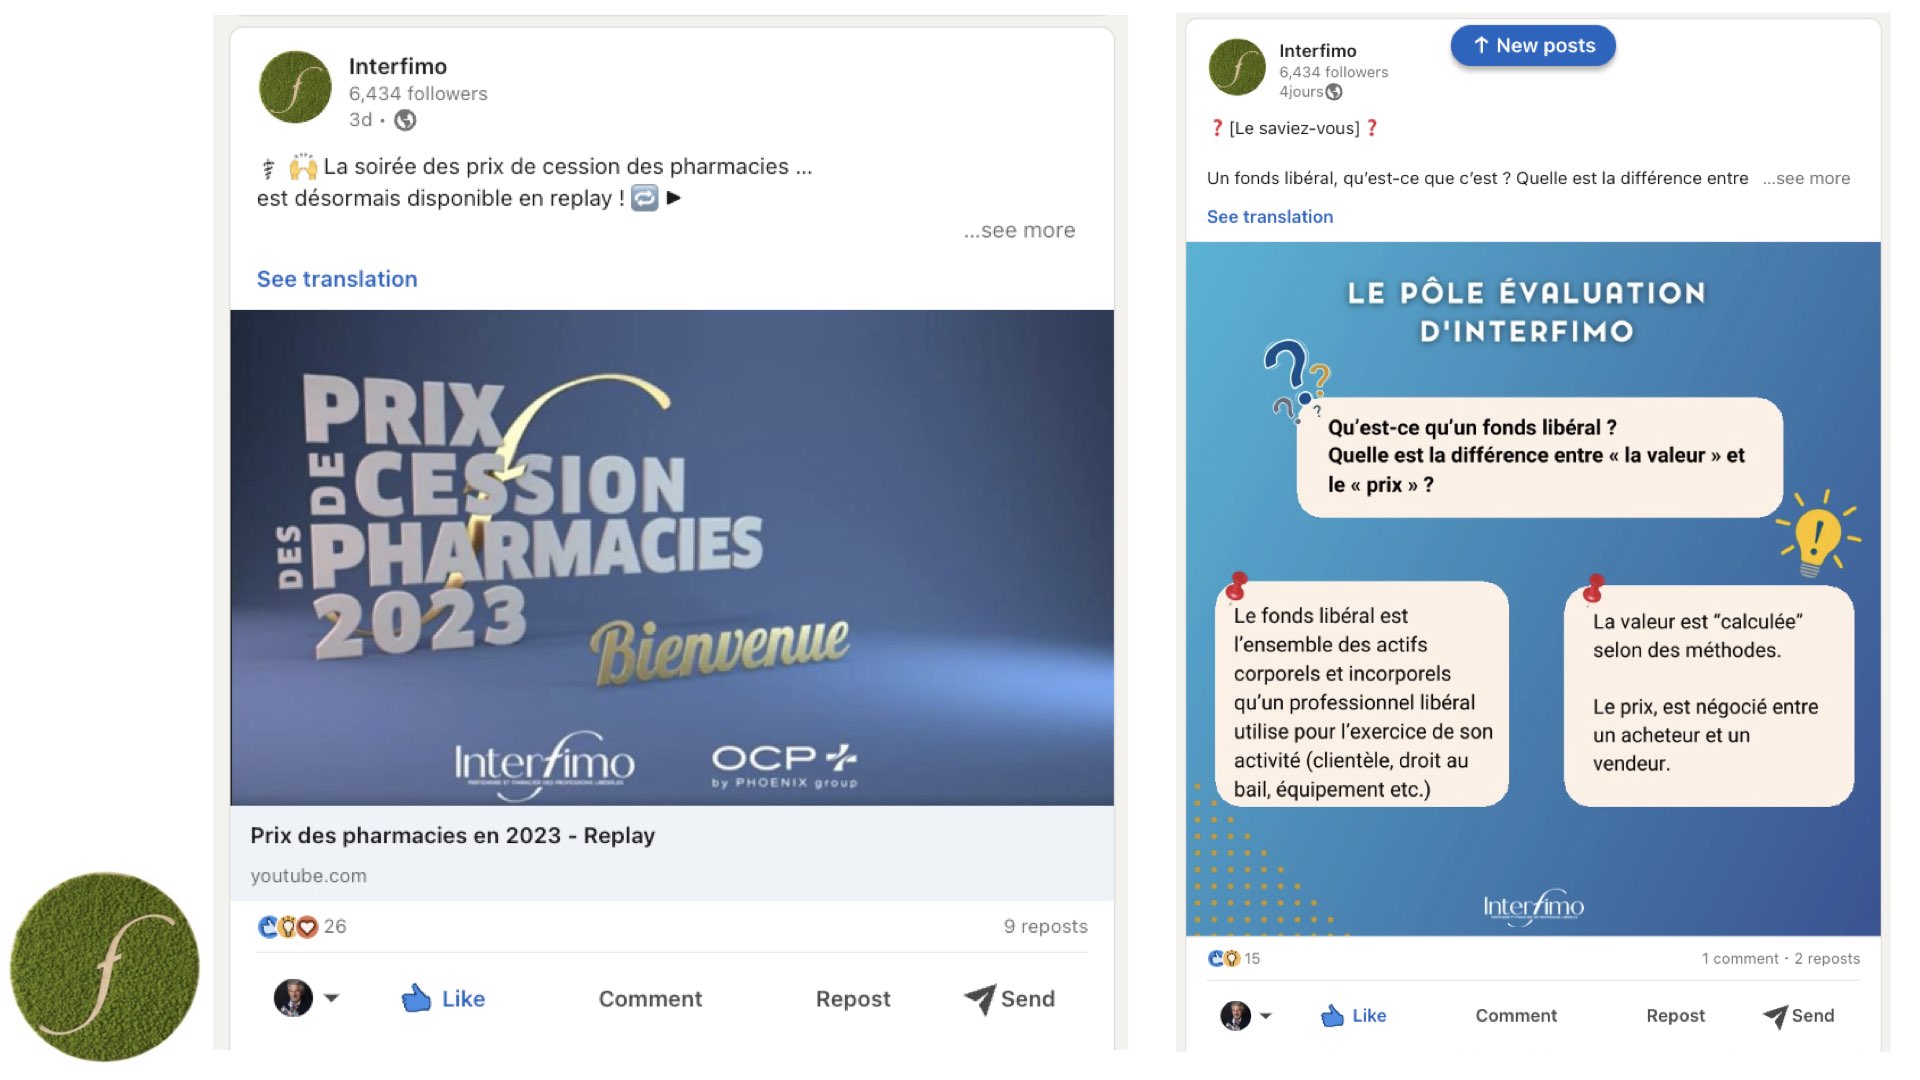
Task: Open the 1 comment link
Action: pos(1740,958)
